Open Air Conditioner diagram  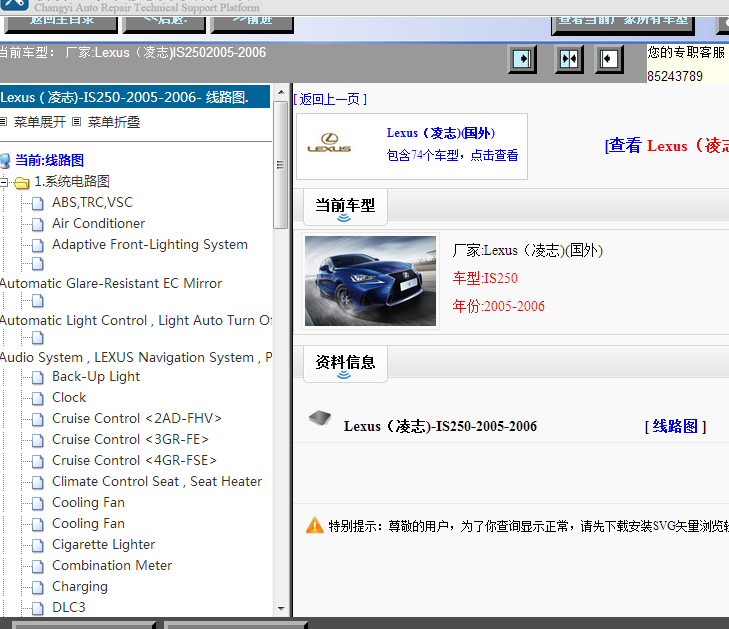pos(98,223)
